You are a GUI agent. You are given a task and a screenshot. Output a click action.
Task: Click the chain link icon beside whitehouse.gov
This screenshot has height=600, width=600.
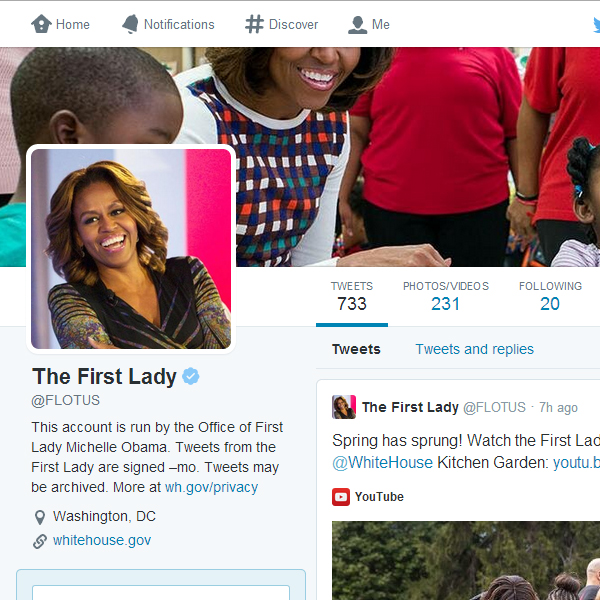point(40,541)
